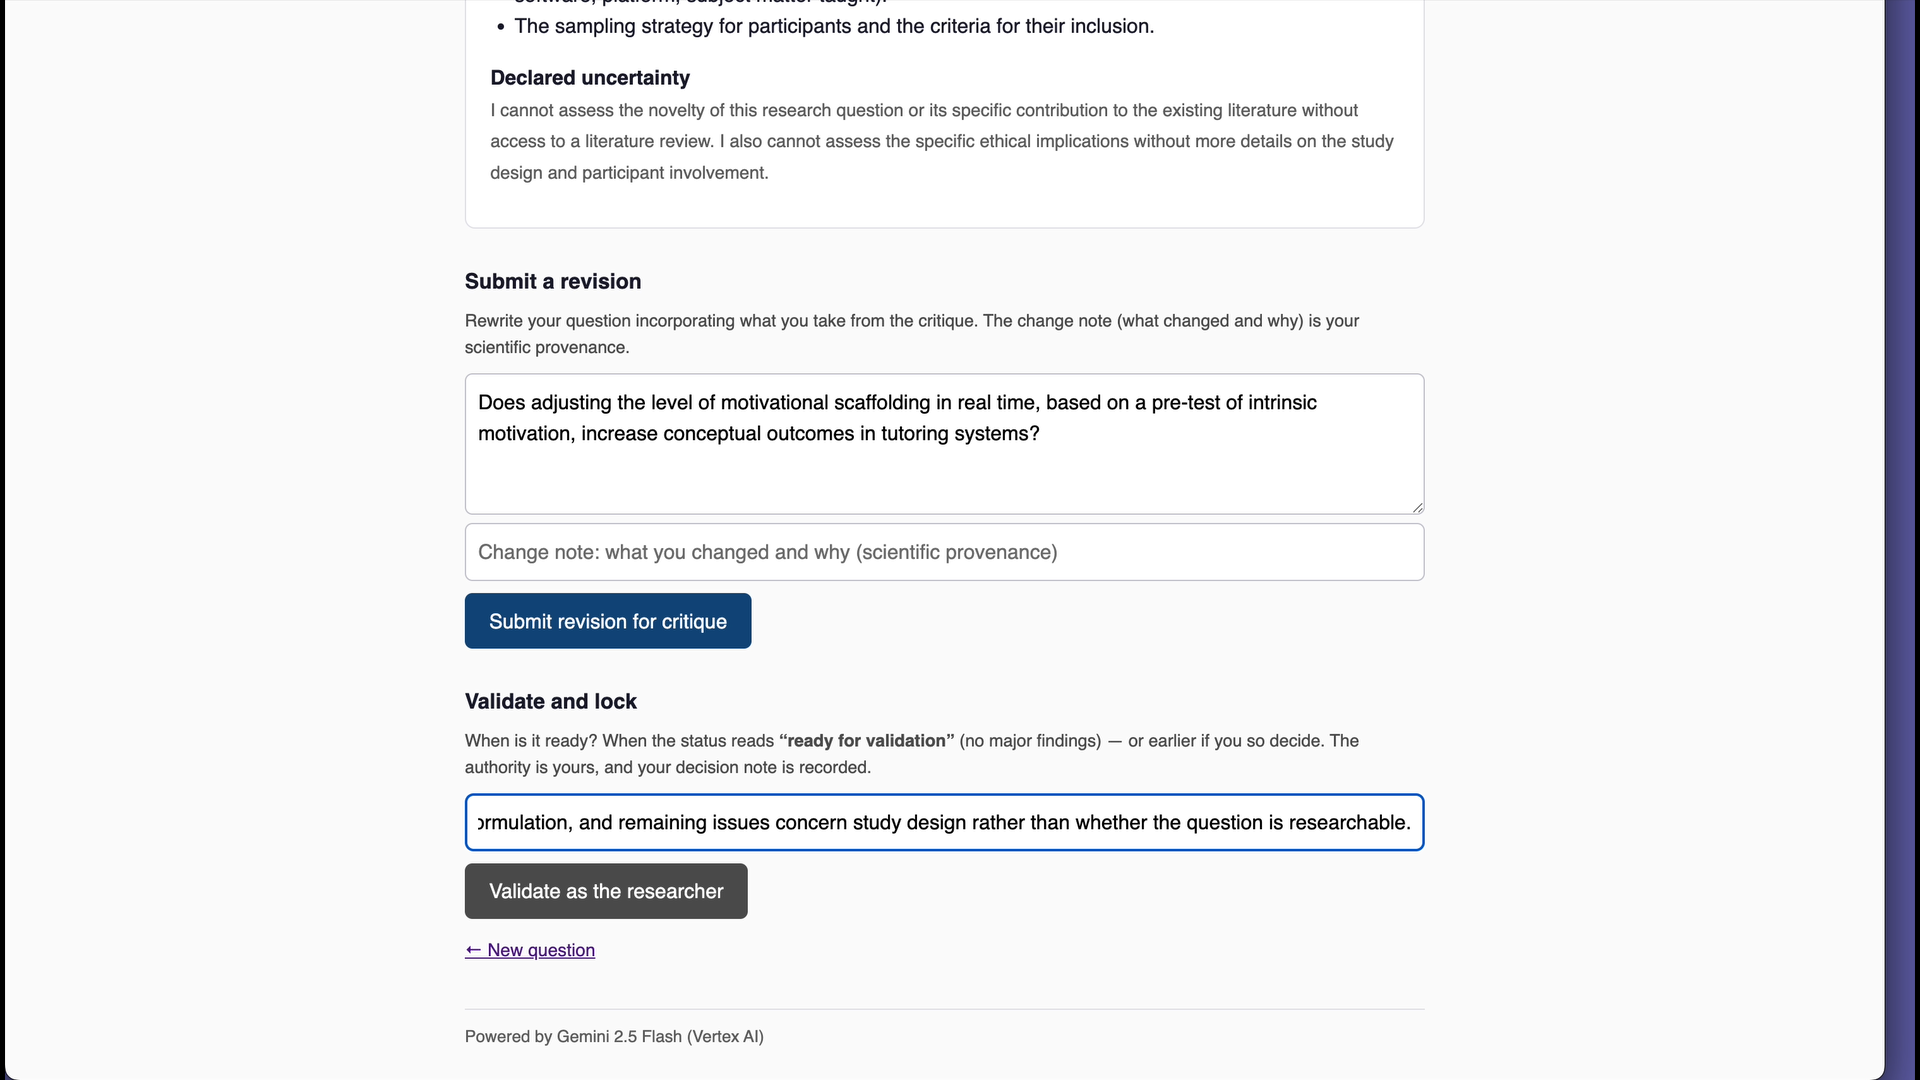Click the rewrite your question instructions
This screenshot has width=1920, height=1080.
click(x=912, y=334)
